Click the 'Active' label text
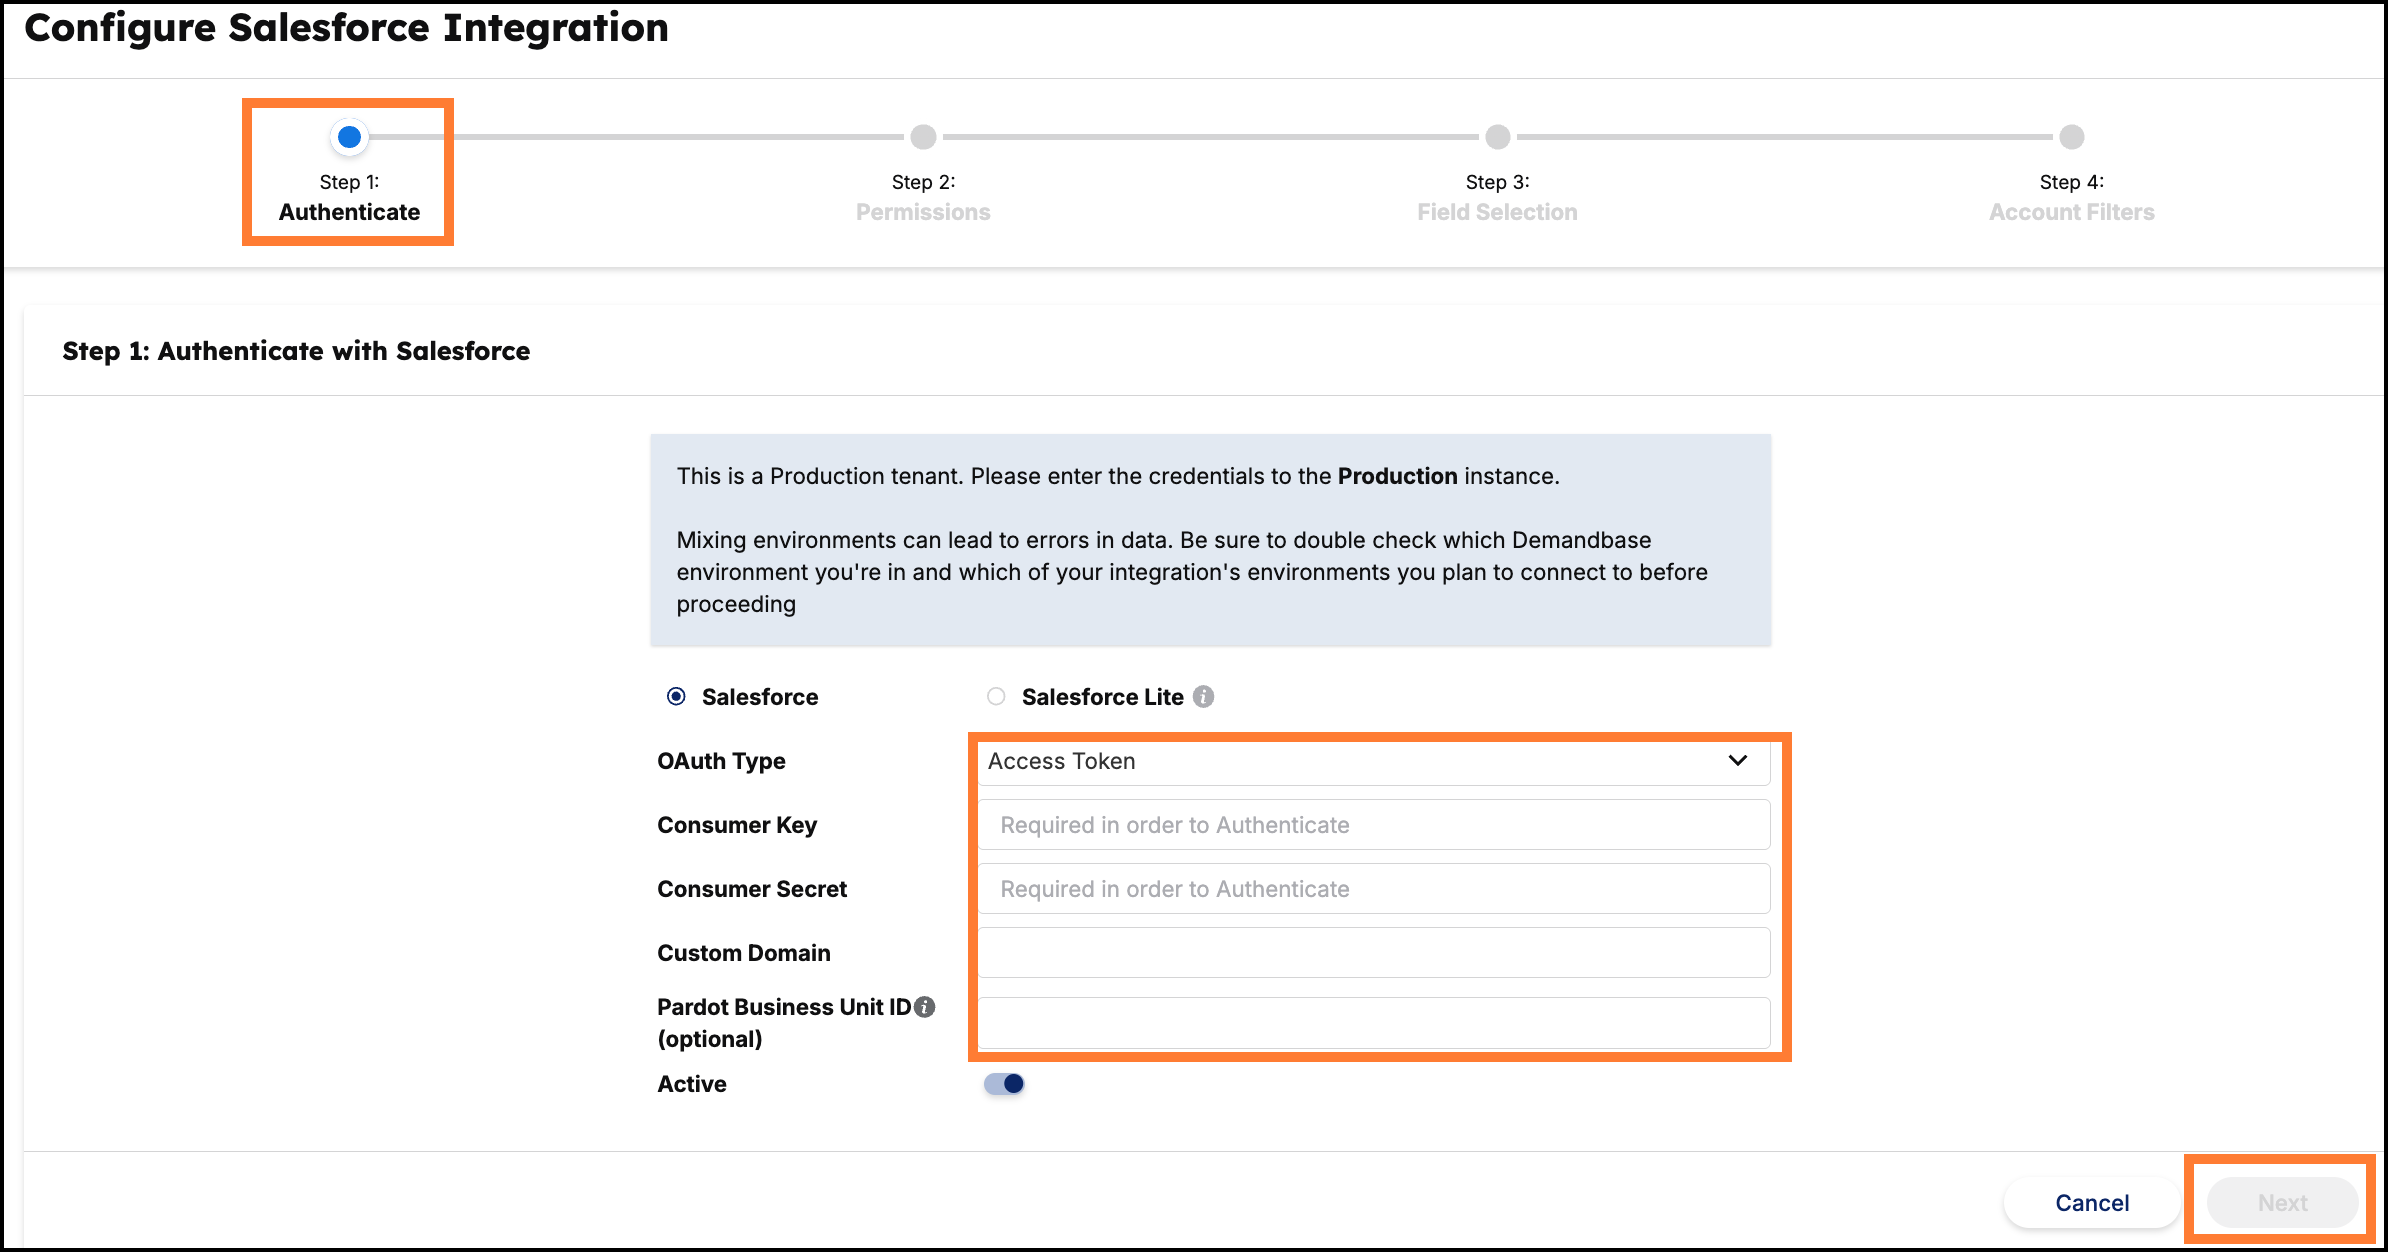The width and height of the screenshot is (2388, 1252). [692, 1084]
